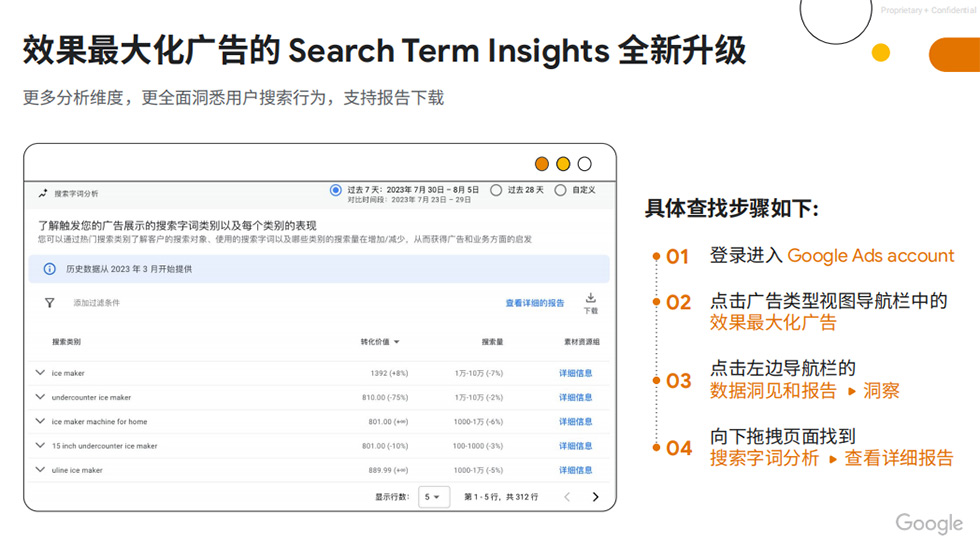This screenshot has height=543, width=980.
Task: Go to next page with right arrow
Action: (x=596, y=497)
